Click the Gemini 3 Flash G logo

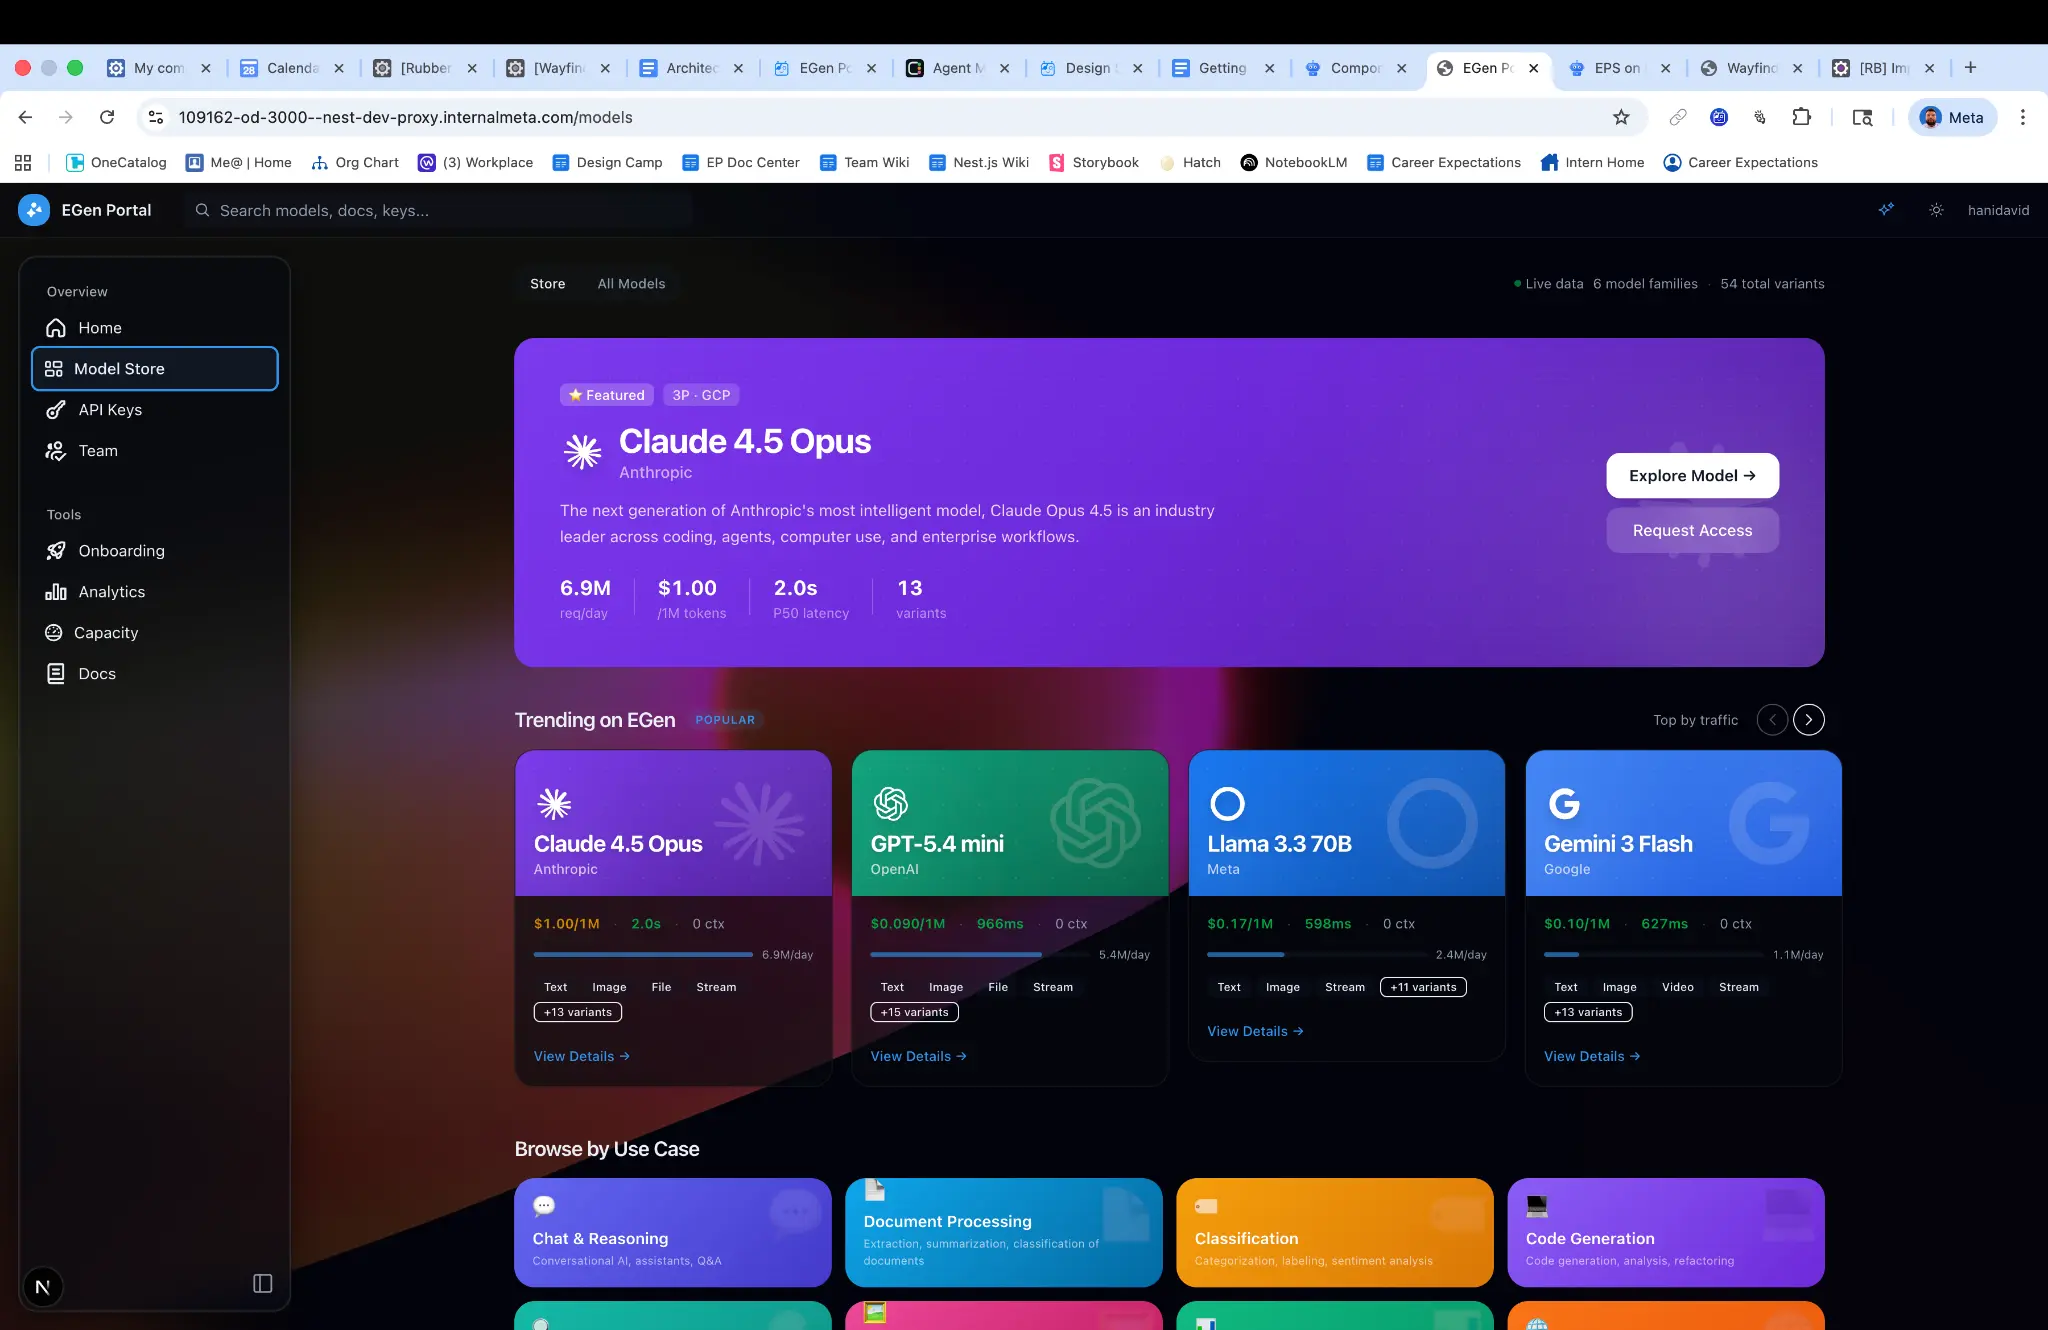[x=1564, y=804]
